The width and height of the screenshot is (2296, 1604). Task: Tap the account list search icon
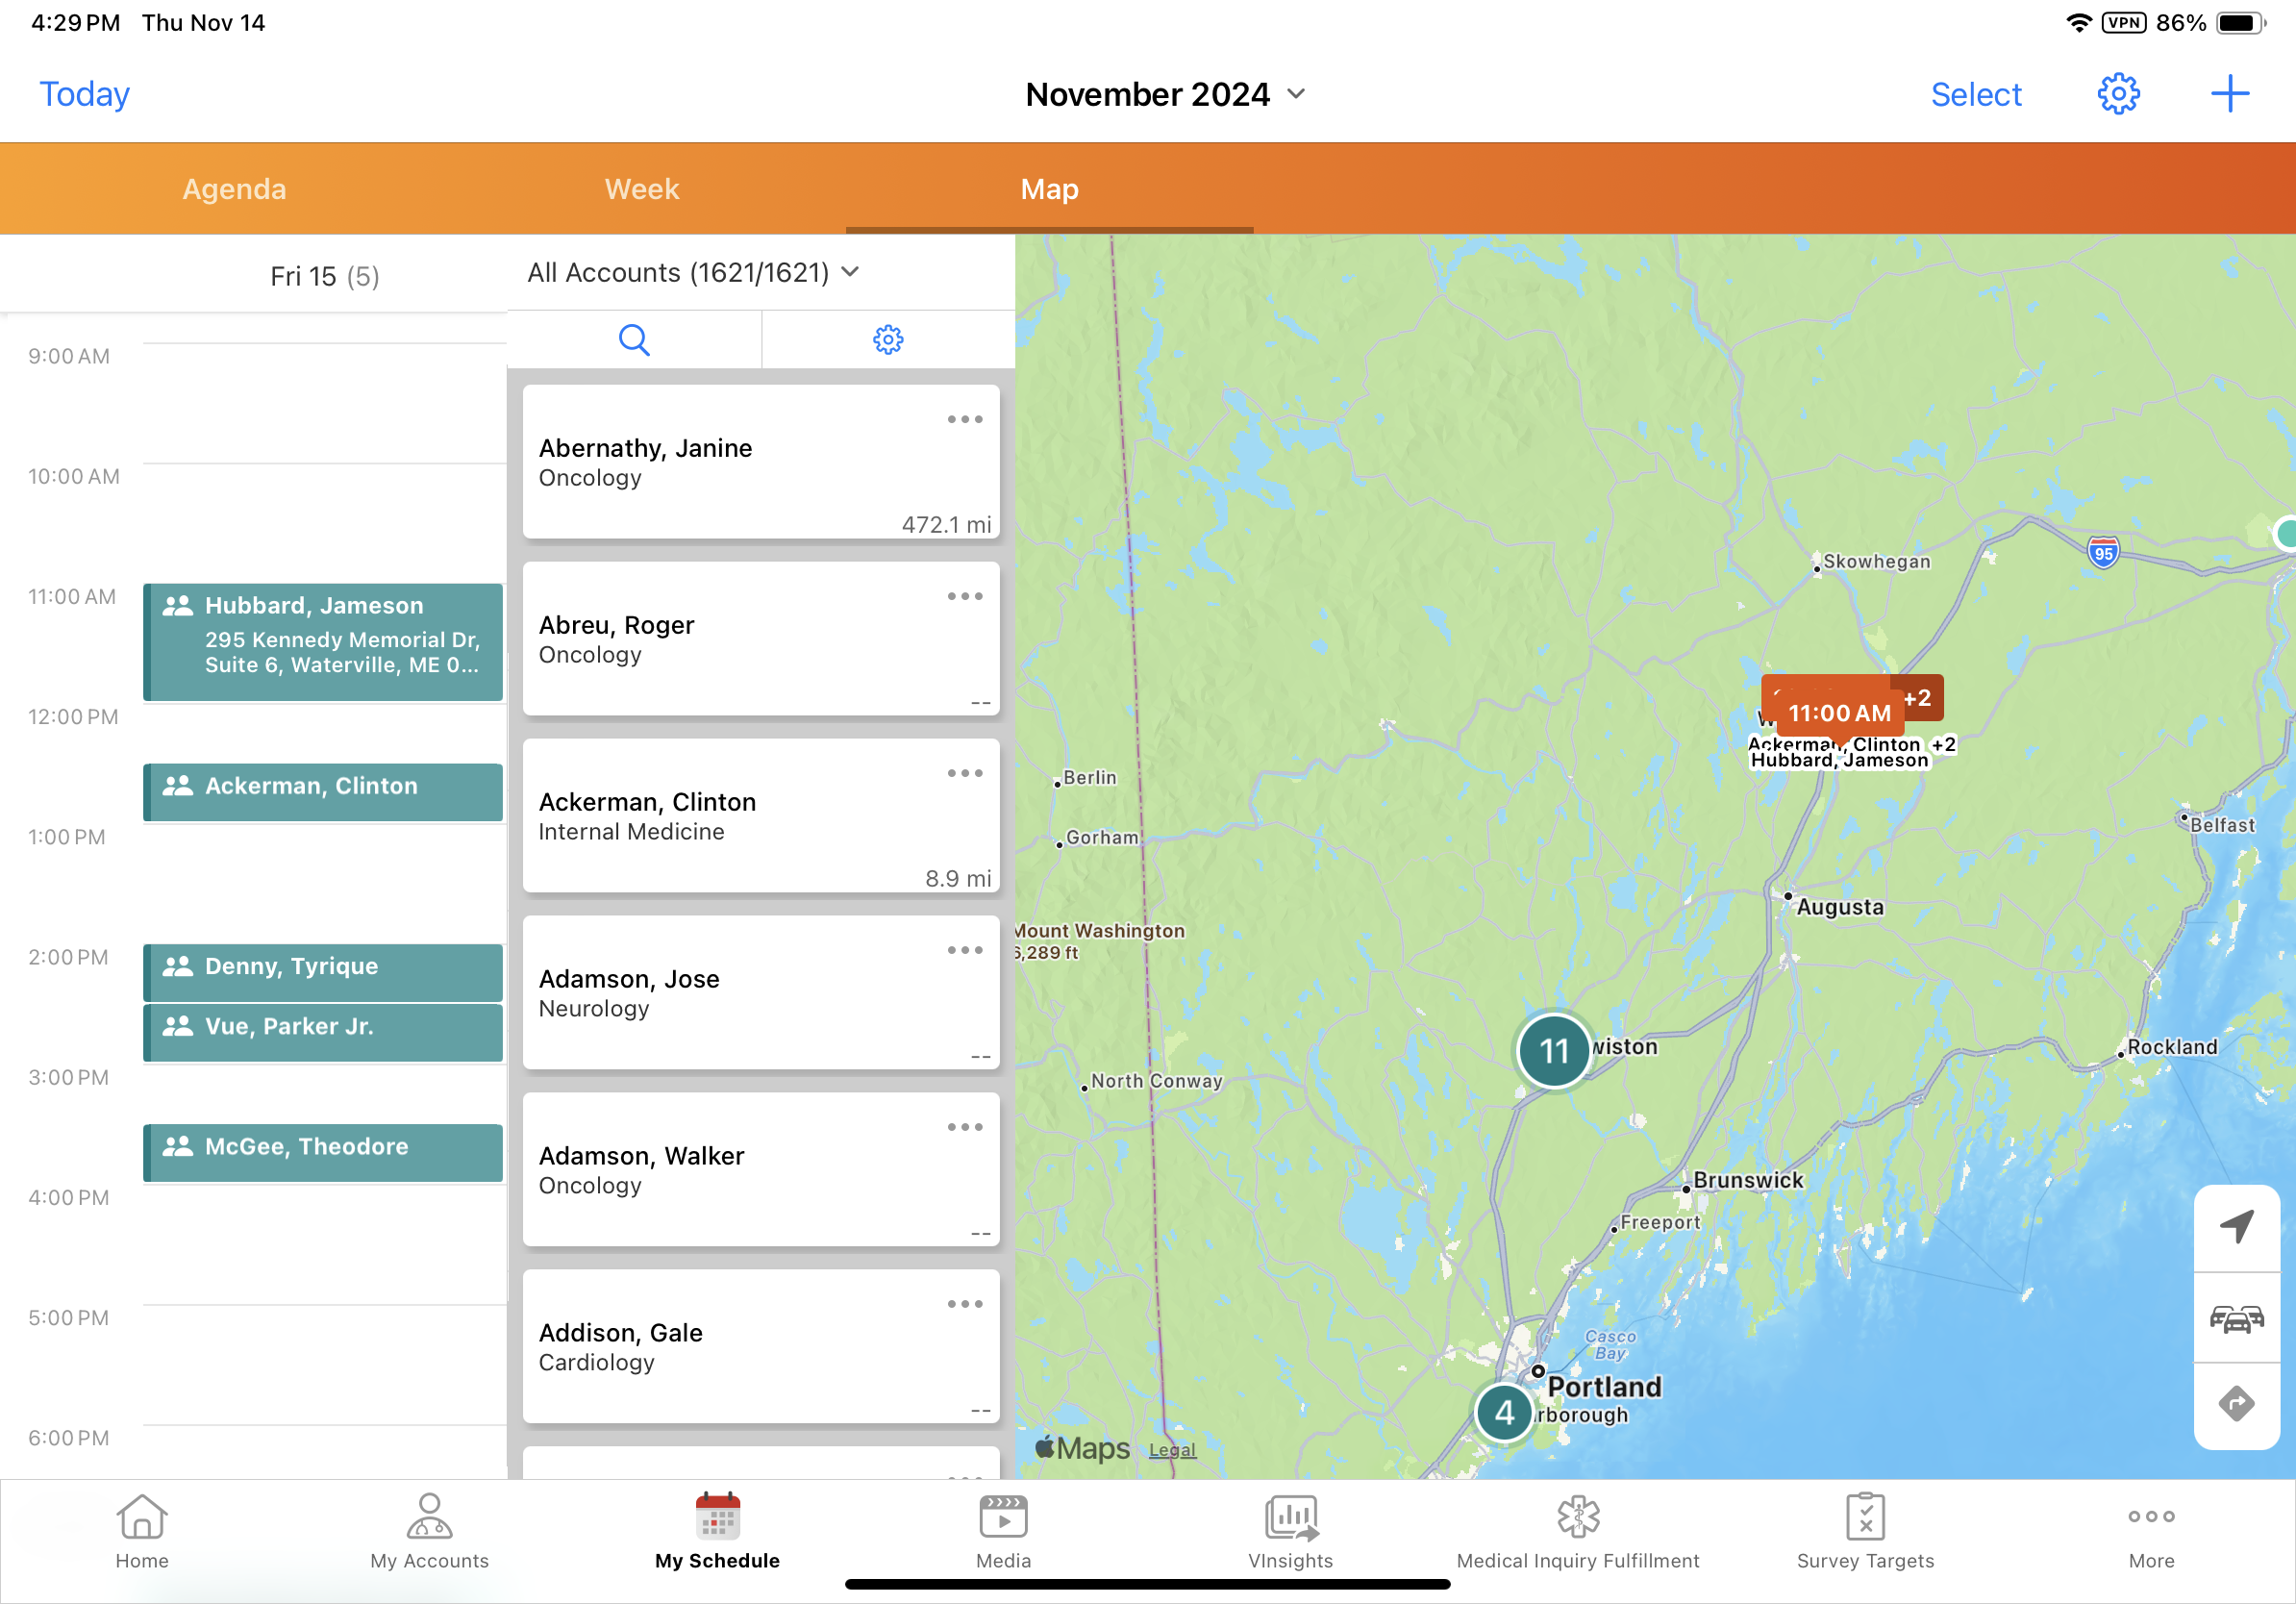click(x=634, y=340)
